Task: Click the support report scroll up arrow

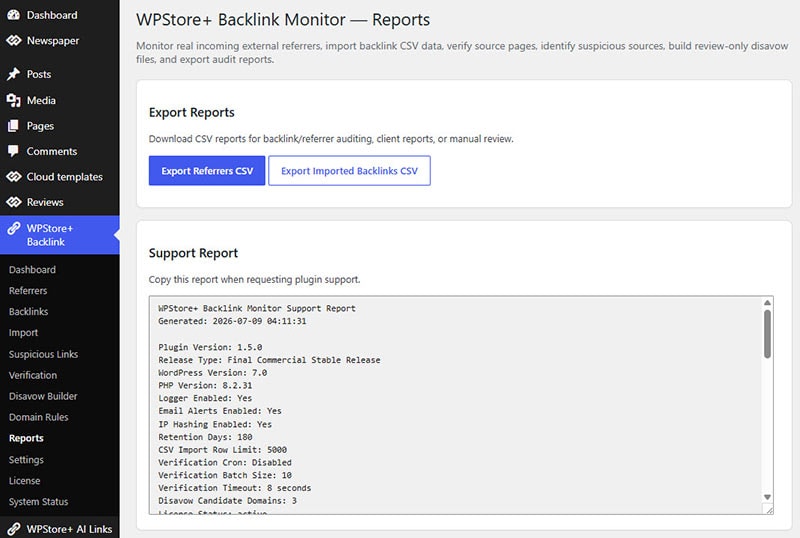Action: (x=767, y=303)
